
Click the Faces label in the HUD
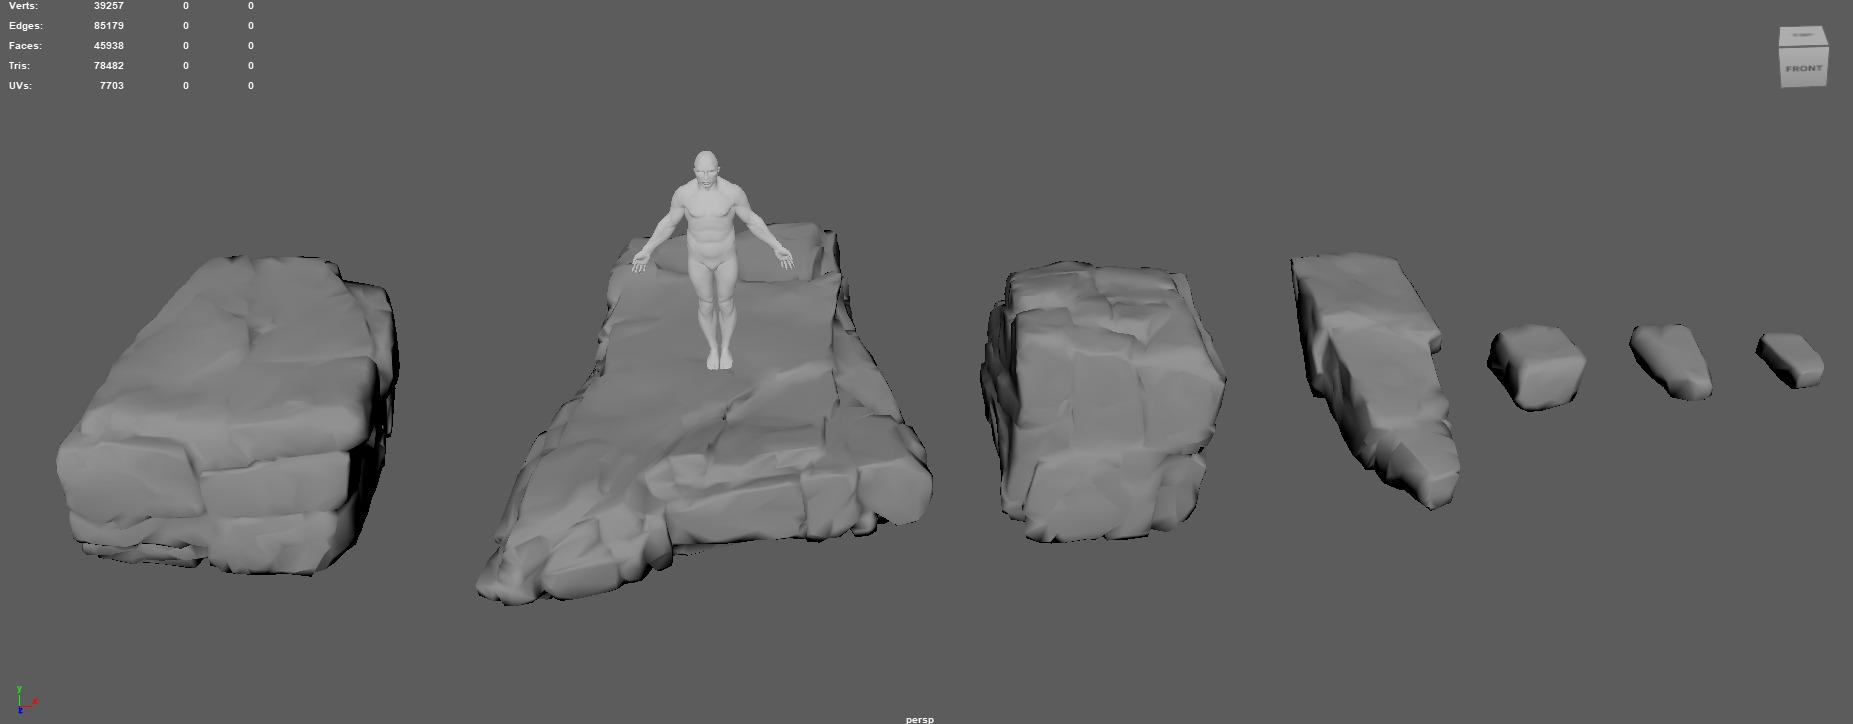(x=26, y=46)
